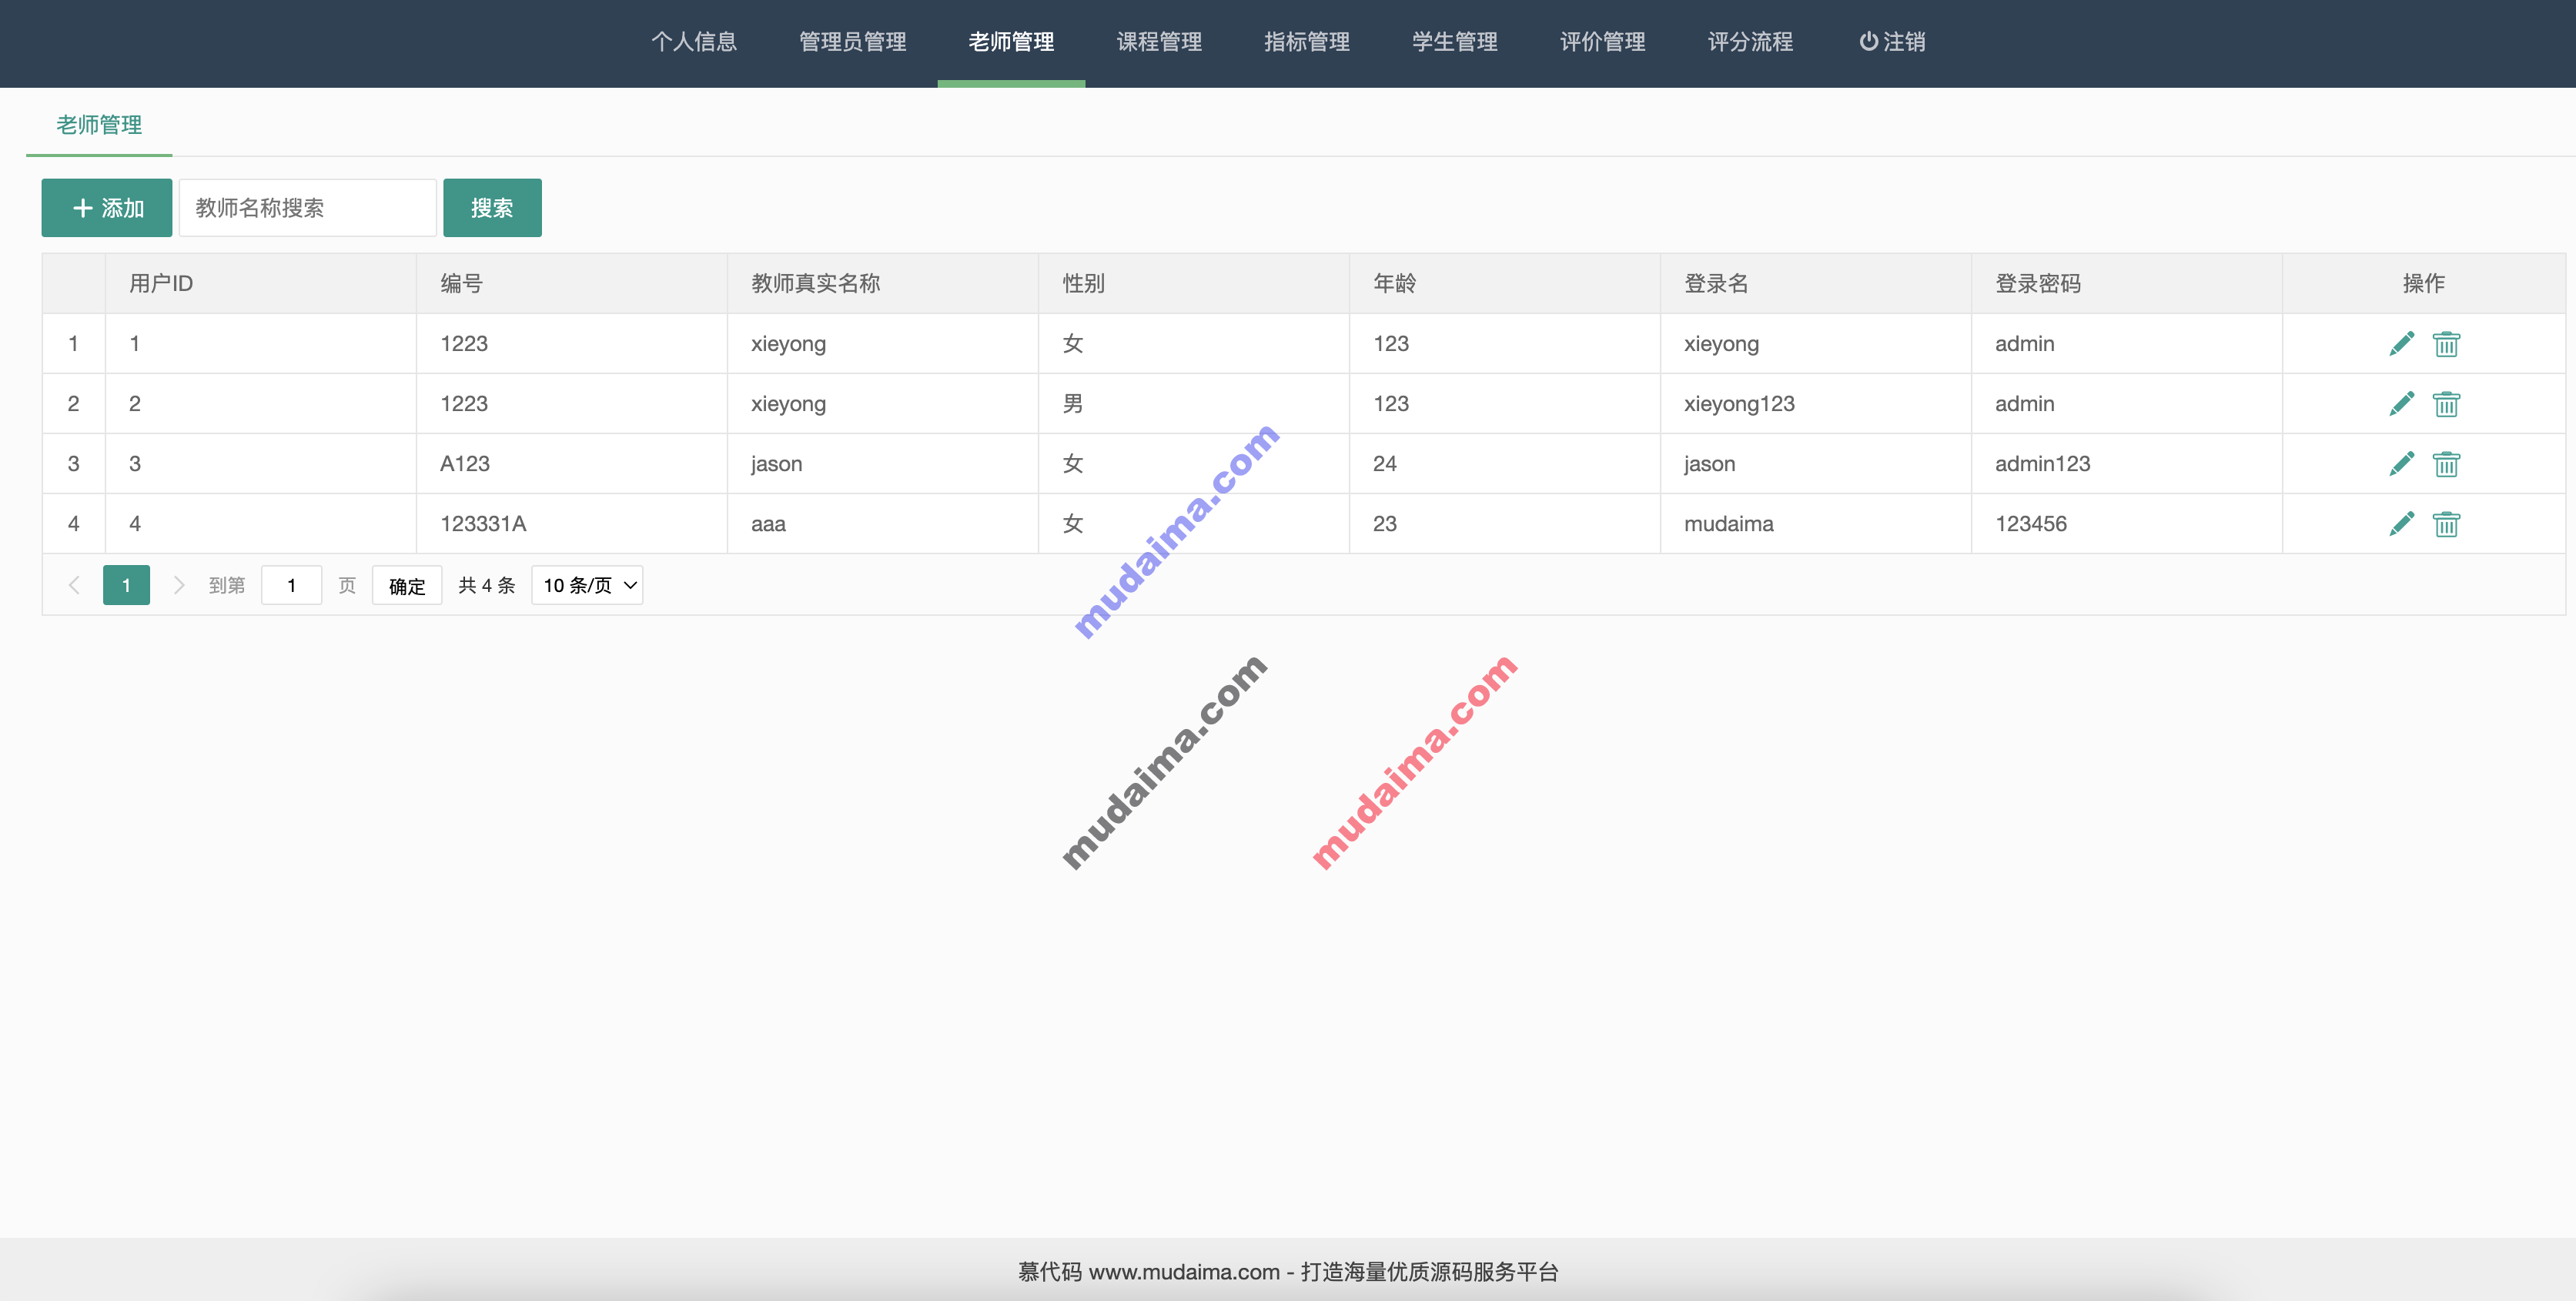The height and width of the screenshot is (1301, 2576).
Task: Delete teacher row with login xieyong
Action: [x=2446, y=344]
